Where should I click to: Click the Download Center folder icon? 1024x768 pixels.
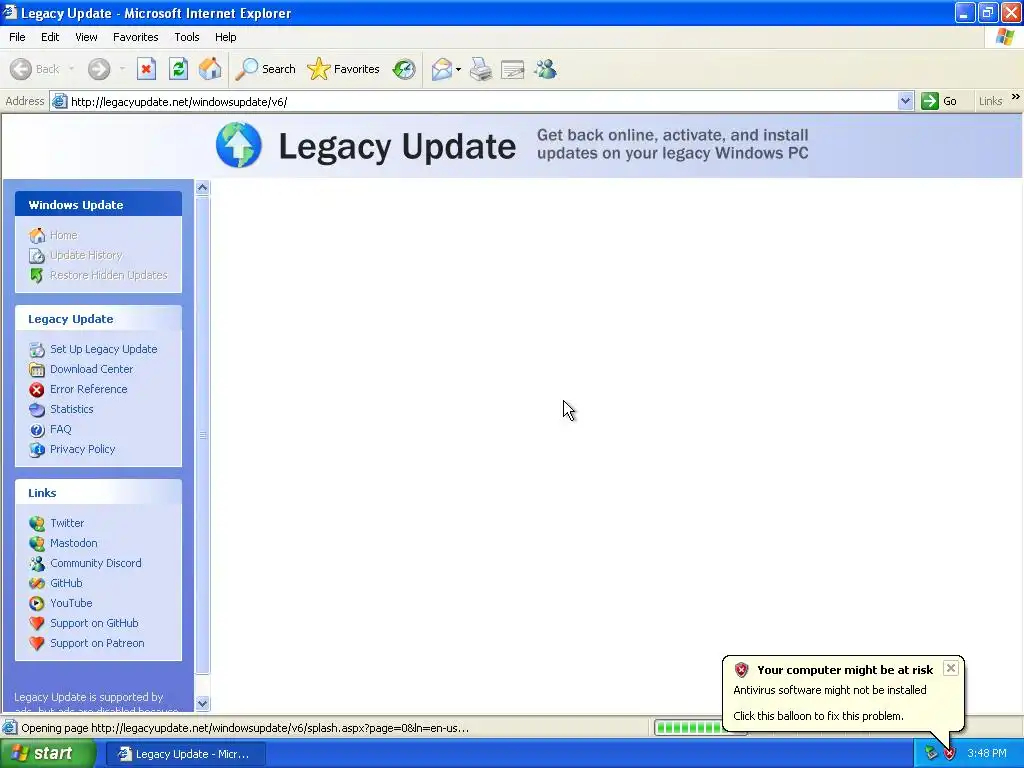37,370
